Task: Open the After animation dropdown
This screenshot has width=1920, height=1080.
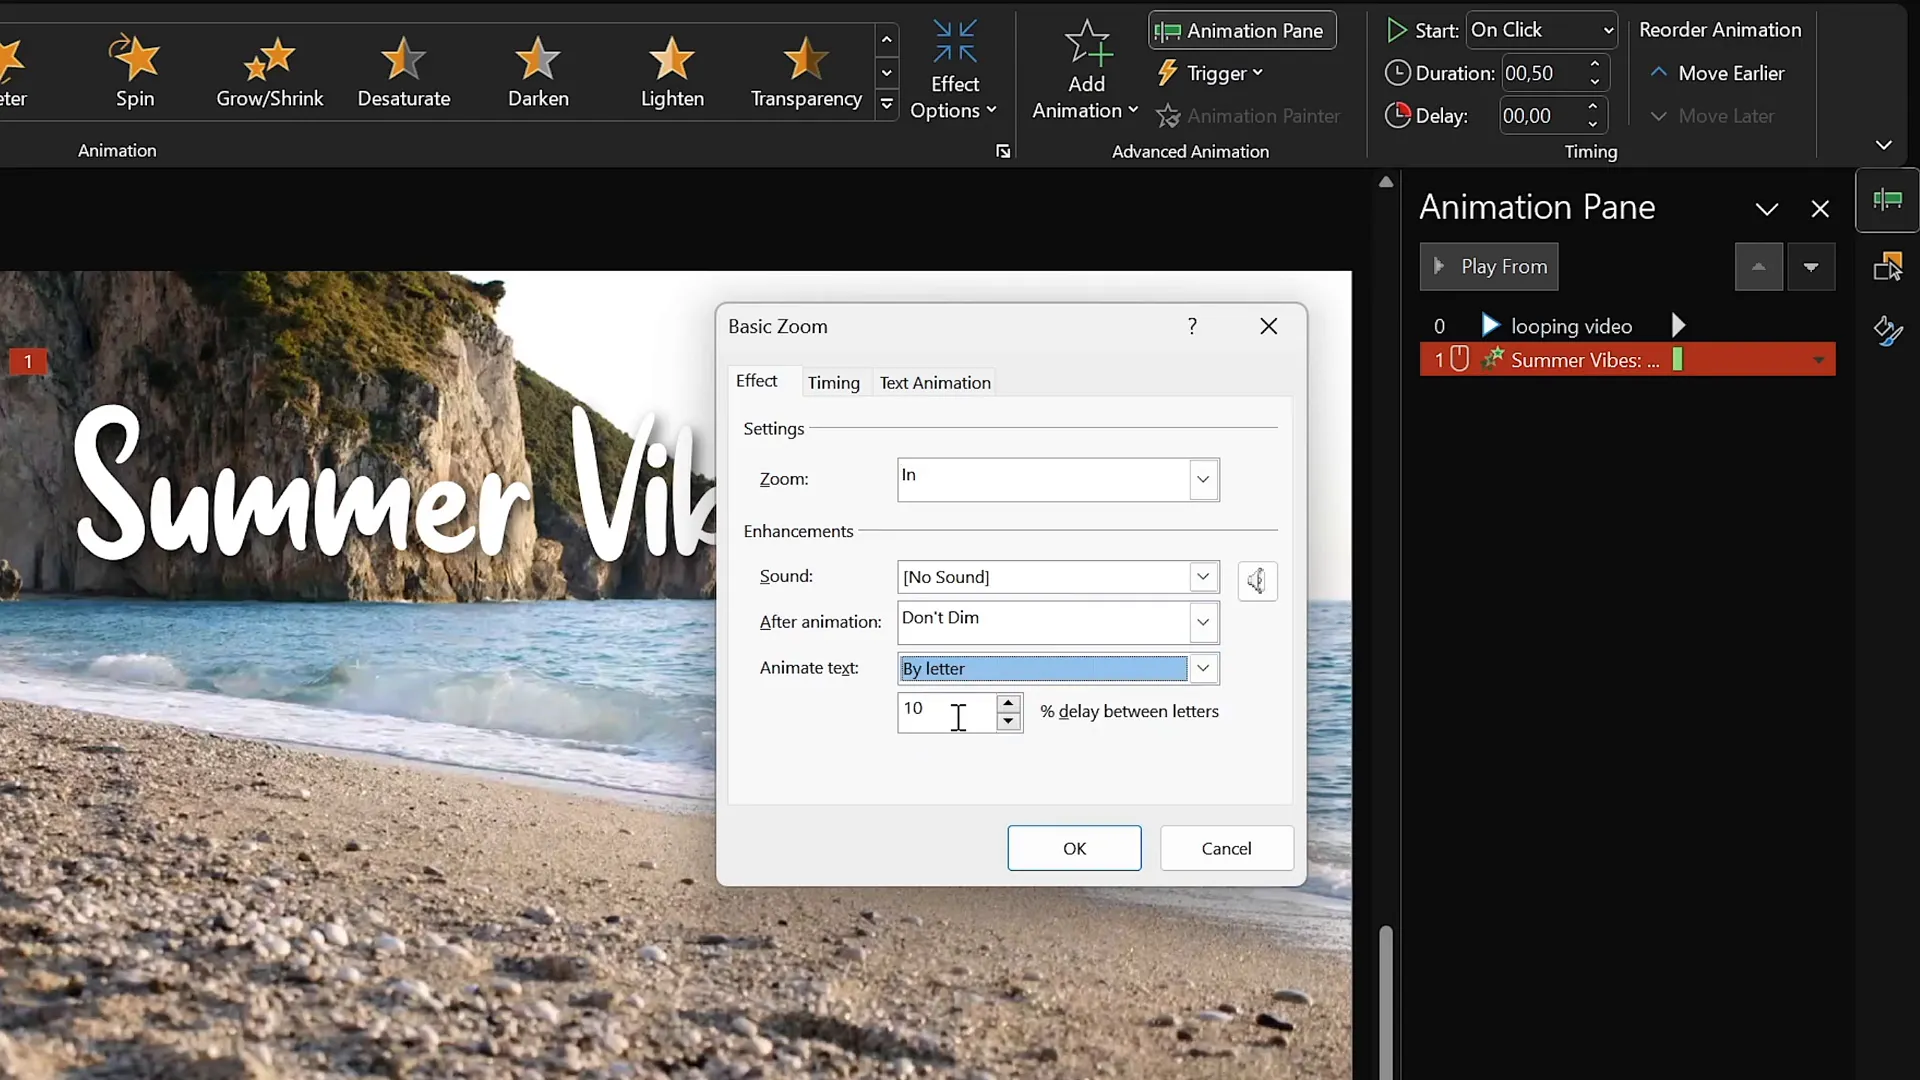Action: pyautogui.click(x=1203, y=623)
